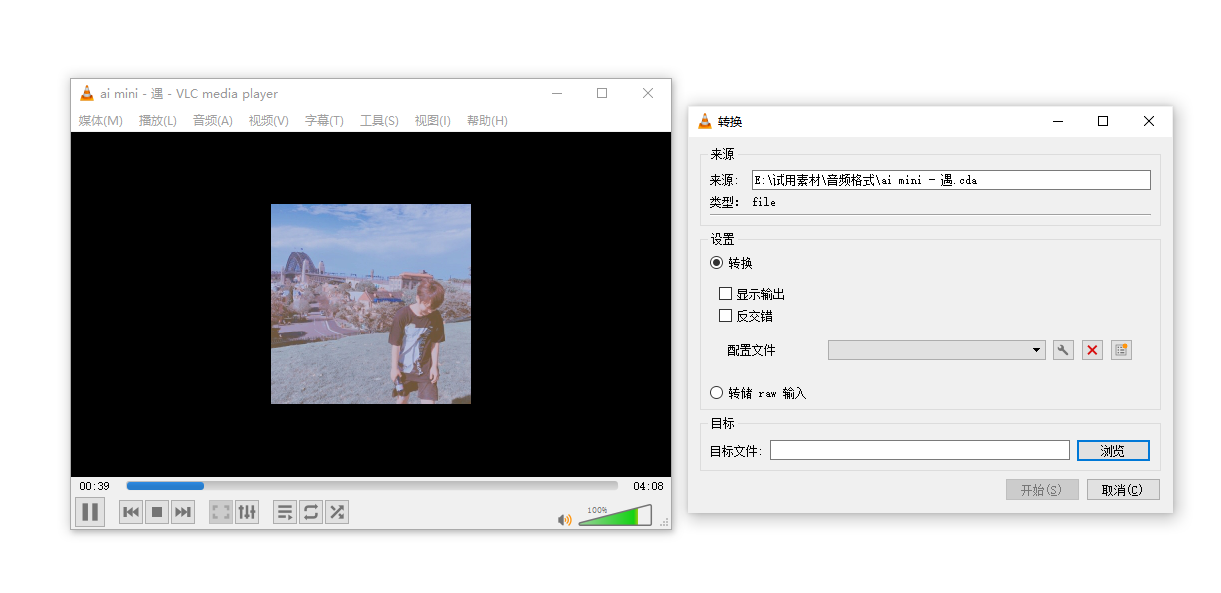This screenshot has height=593, width=1221.
Task: Click elapsed time 00:39 label
Action: (95, 486)
